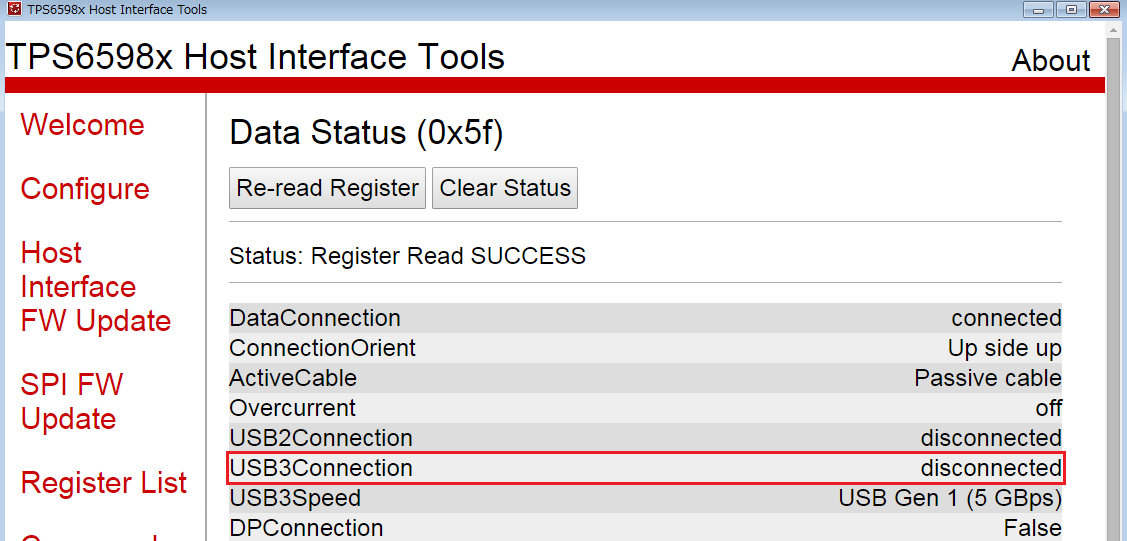Viewport: 1127px width, 541px height.
Task: Go to the Welcome page
Action: click(x=83, y=125)
